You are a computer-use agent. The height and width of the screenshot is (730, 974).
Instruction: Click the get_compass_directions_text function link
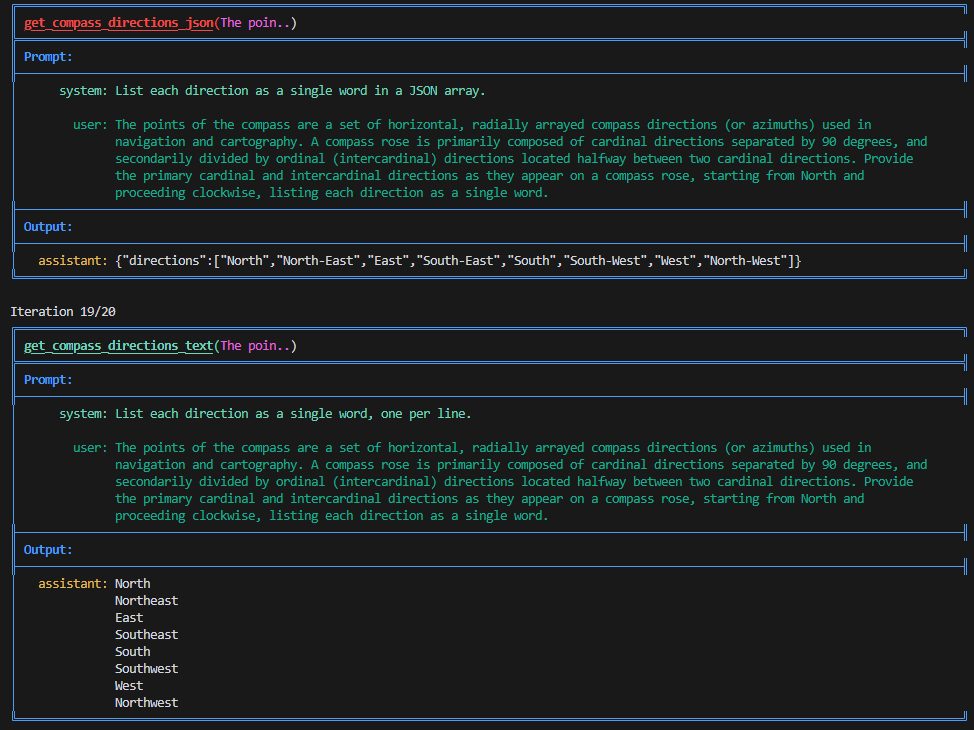(118, 346)
